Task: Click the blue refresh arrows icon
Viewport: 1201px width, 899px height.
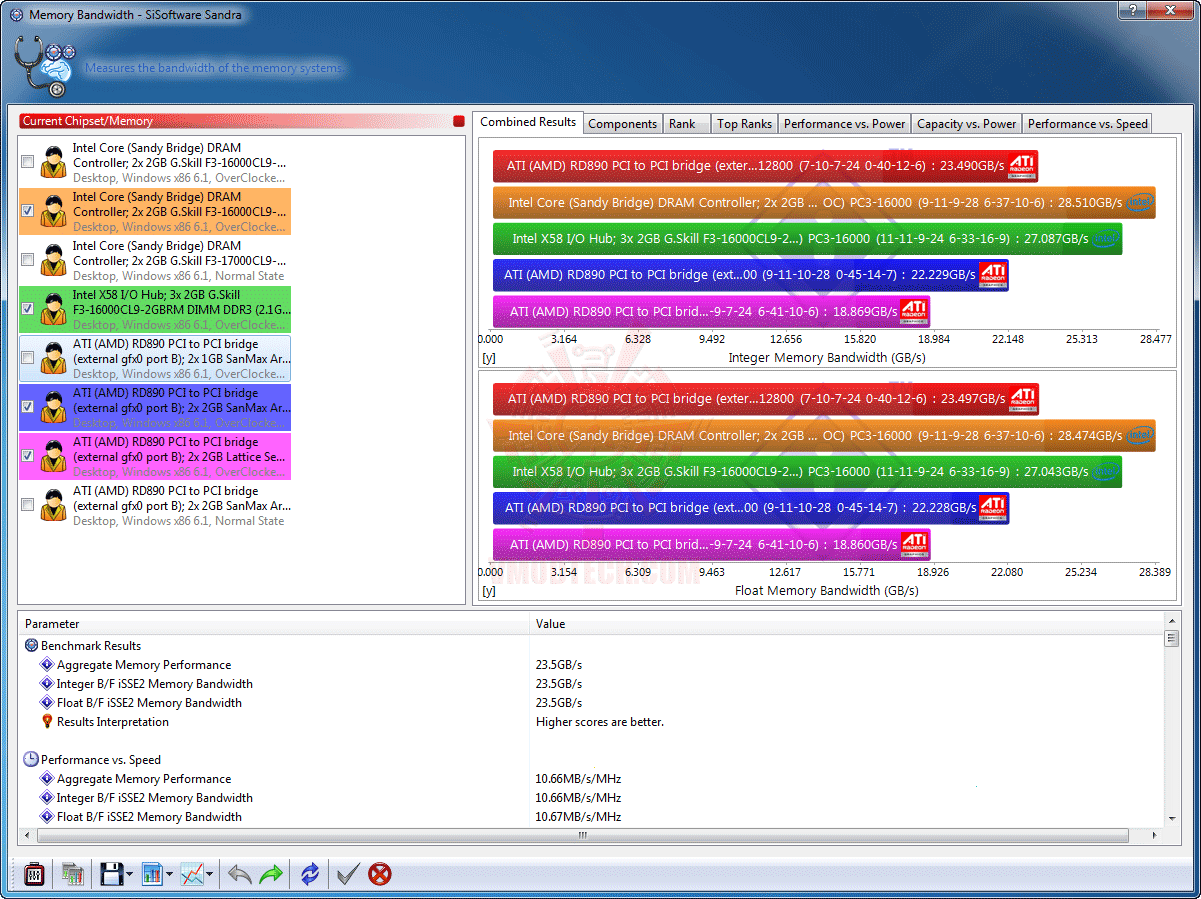Action: pos(310,874)
